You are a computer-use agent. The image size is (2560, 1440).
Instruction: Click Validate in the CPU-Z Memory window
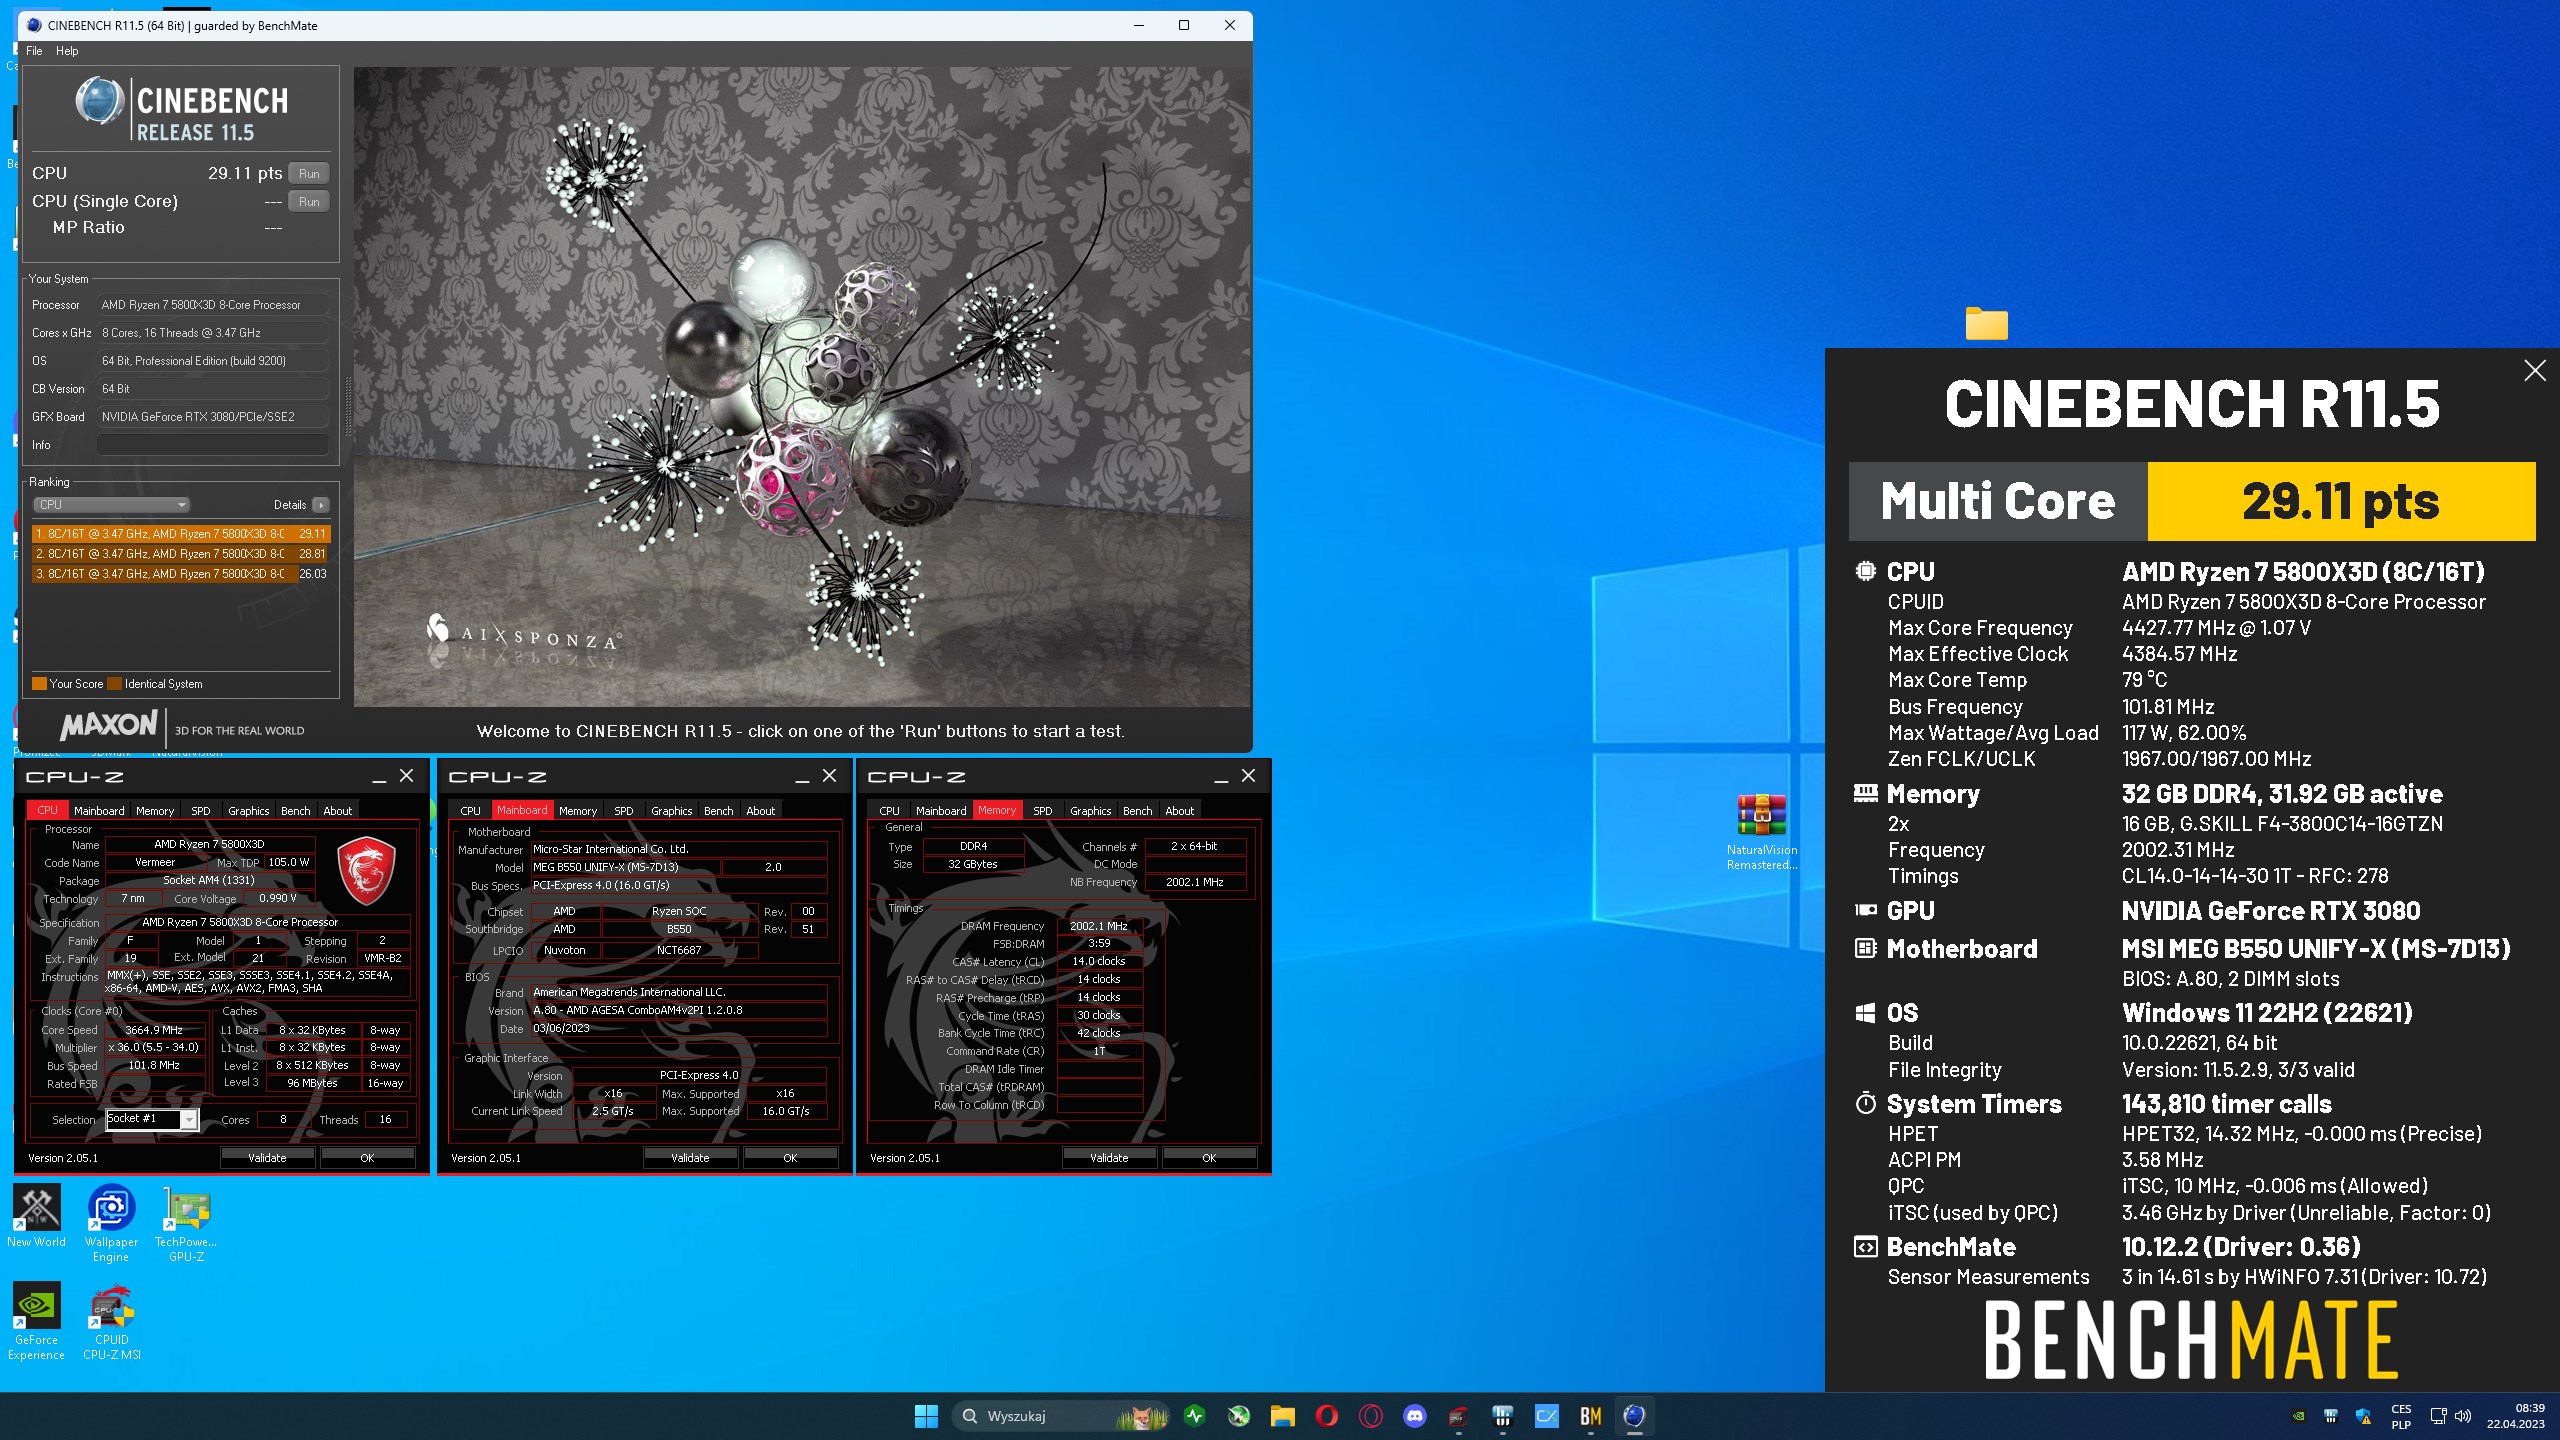1109,1158
